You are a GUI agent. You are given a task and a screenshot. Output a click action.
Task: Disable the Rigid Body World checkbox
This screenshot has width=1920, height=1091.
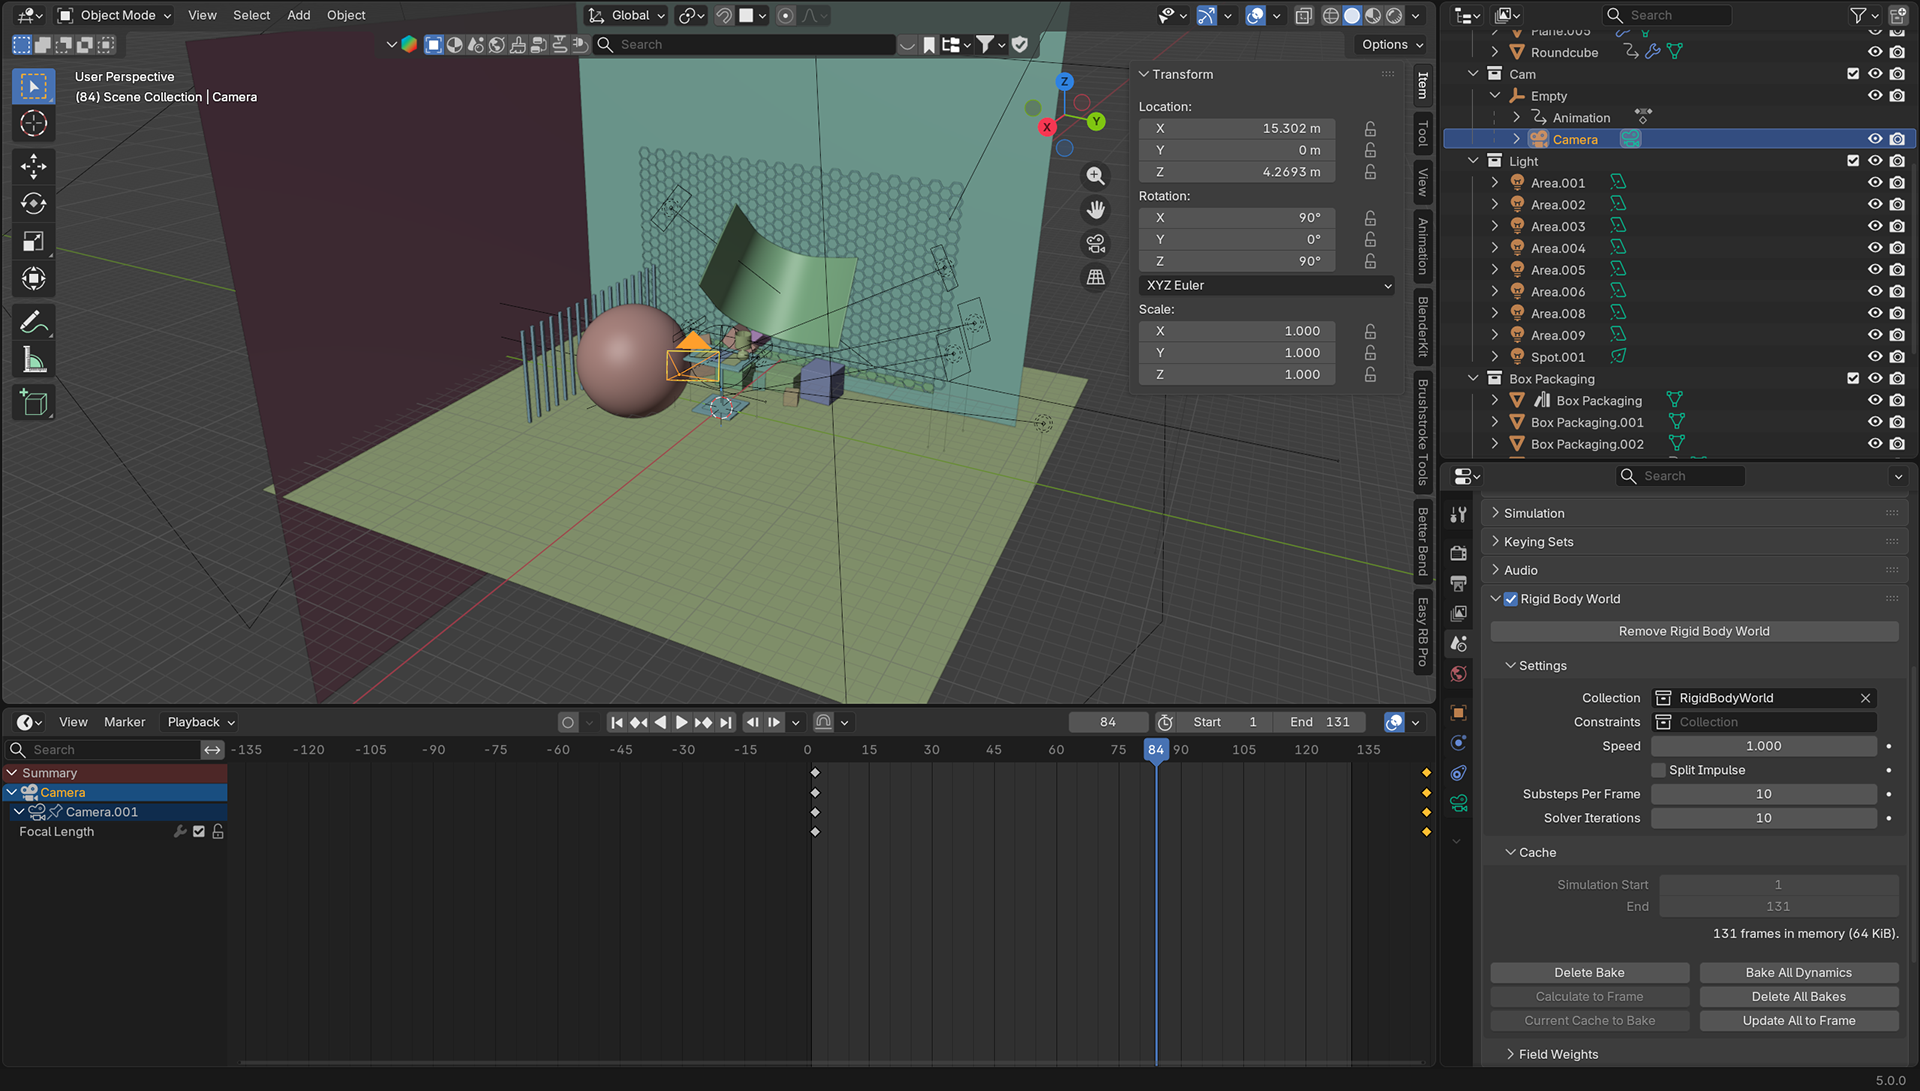click(x=1511, y=599)
